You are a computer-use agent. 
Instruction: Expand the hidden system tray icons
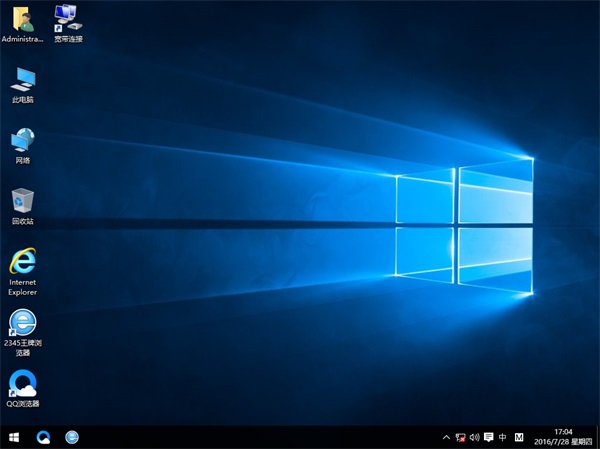coord(446,437)
